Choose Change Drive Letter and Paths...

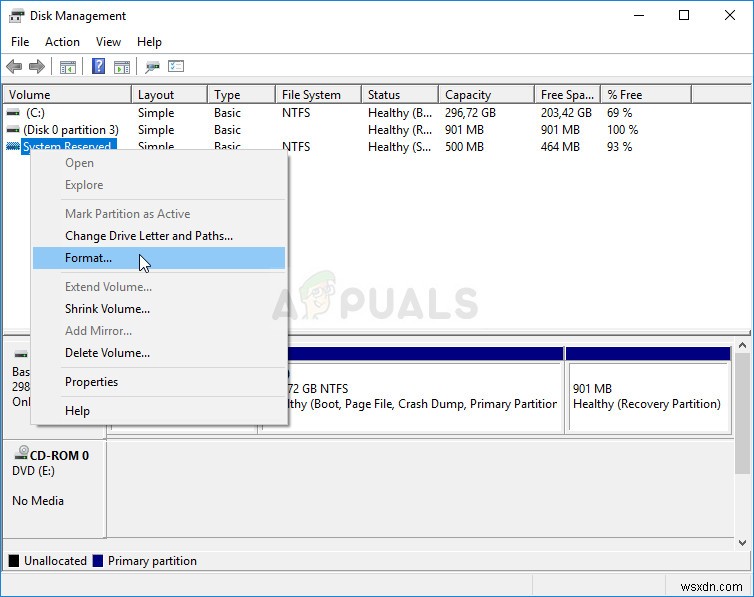pos(159,236)
